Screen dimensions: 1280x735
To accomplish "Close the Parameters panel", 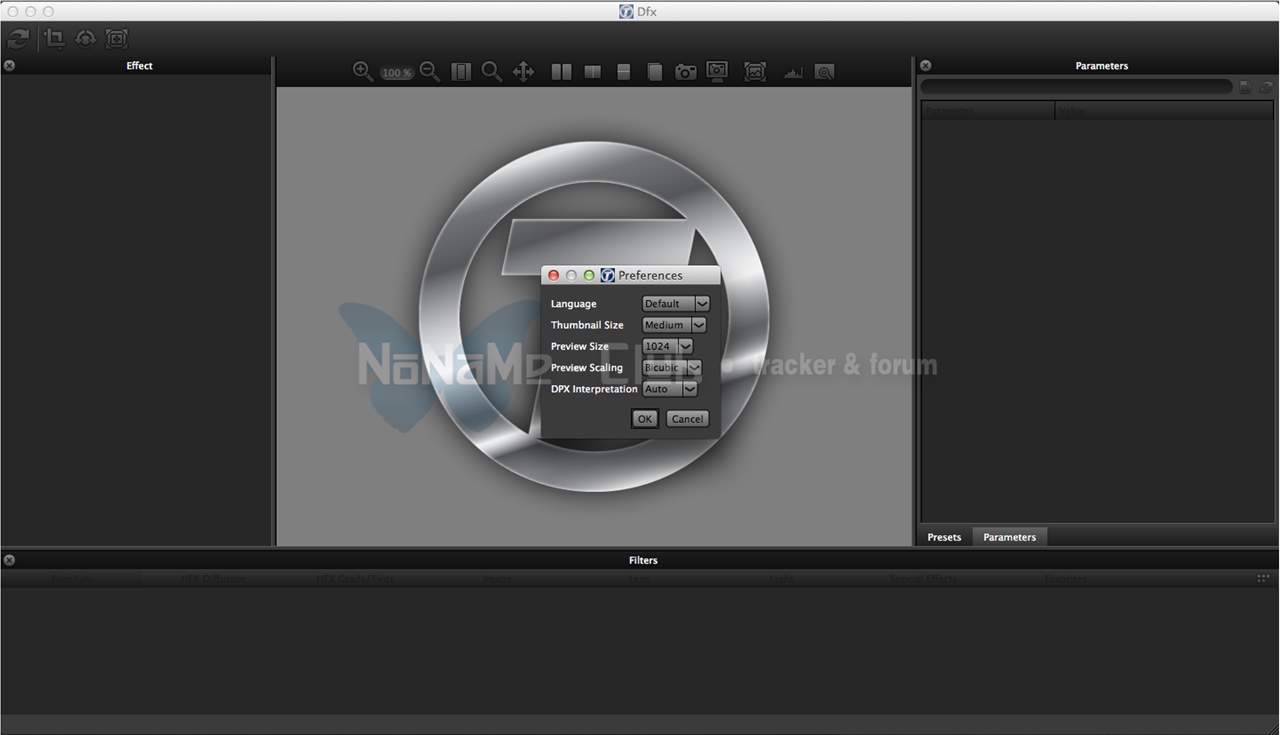I will (925, 65).
